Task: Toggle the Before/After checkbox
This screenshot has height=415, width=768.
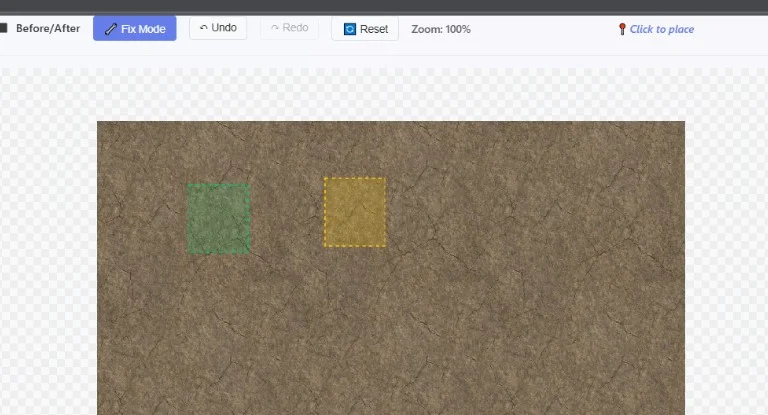Action: [3, 28]
